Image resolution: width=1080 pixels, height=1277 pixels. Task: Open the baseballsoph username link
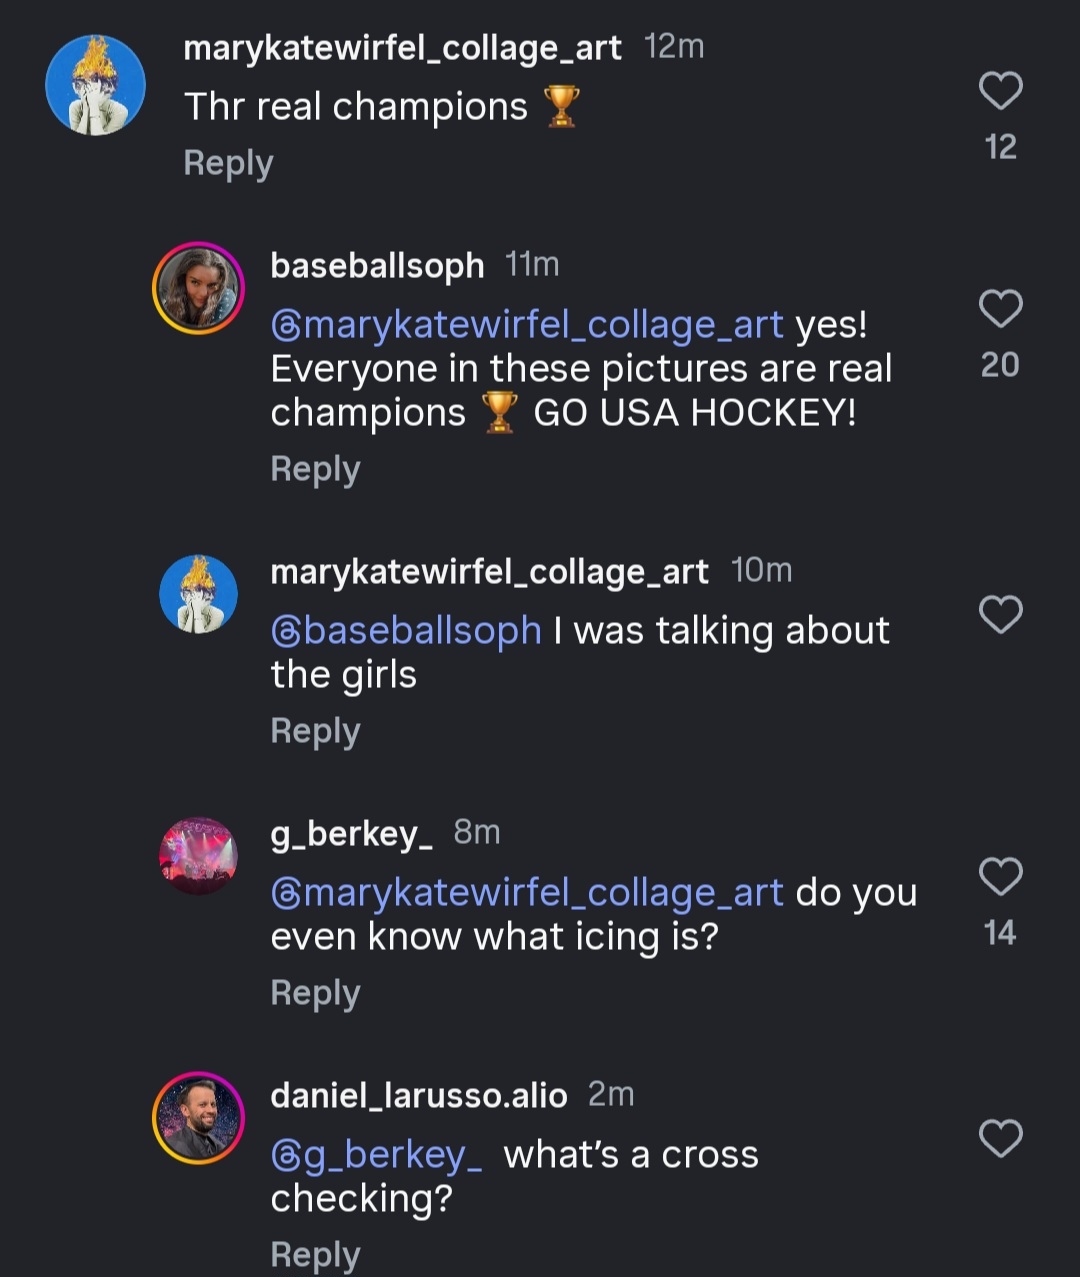click(377, 266)
